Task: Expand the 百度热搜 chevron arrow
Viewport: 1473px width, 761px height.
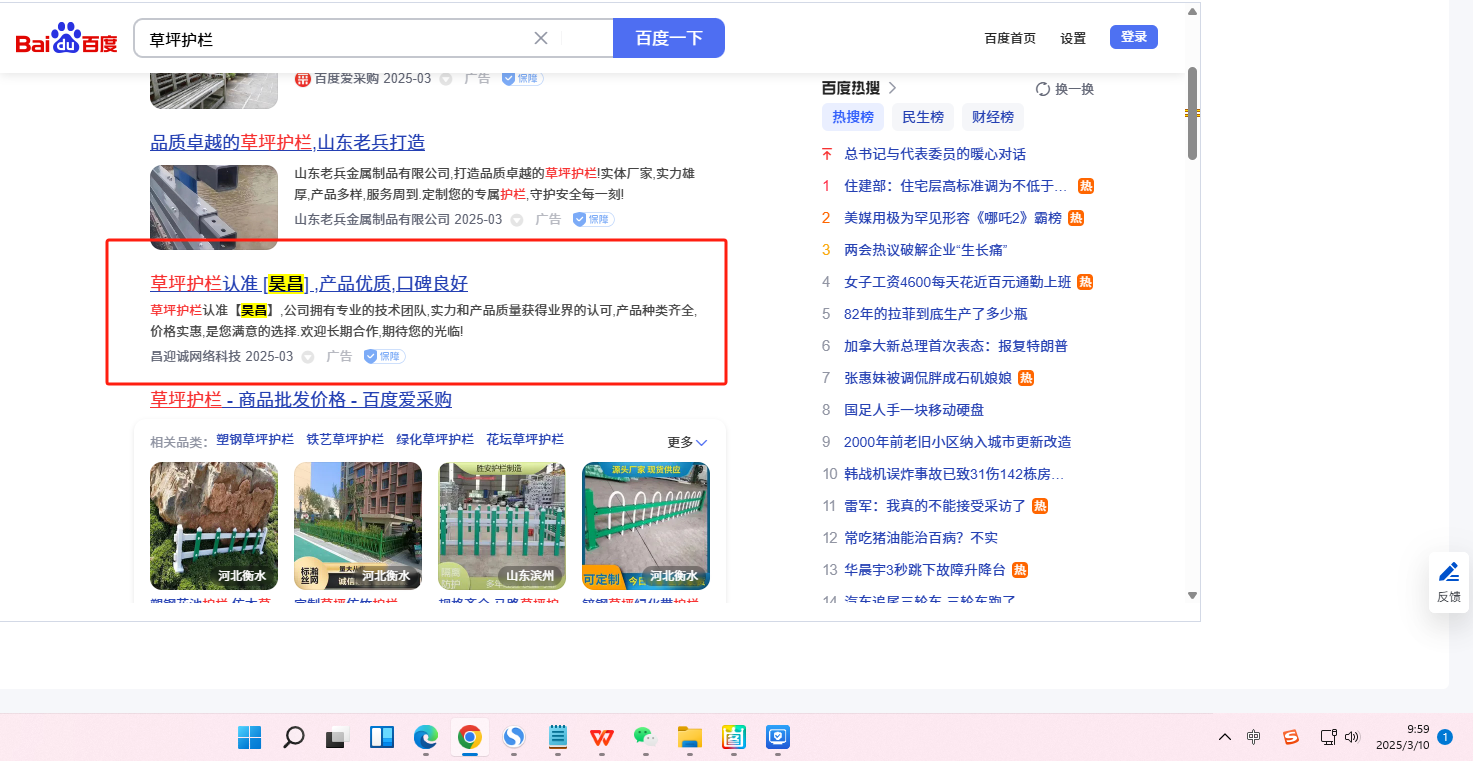Action: [x=892, y=88]
